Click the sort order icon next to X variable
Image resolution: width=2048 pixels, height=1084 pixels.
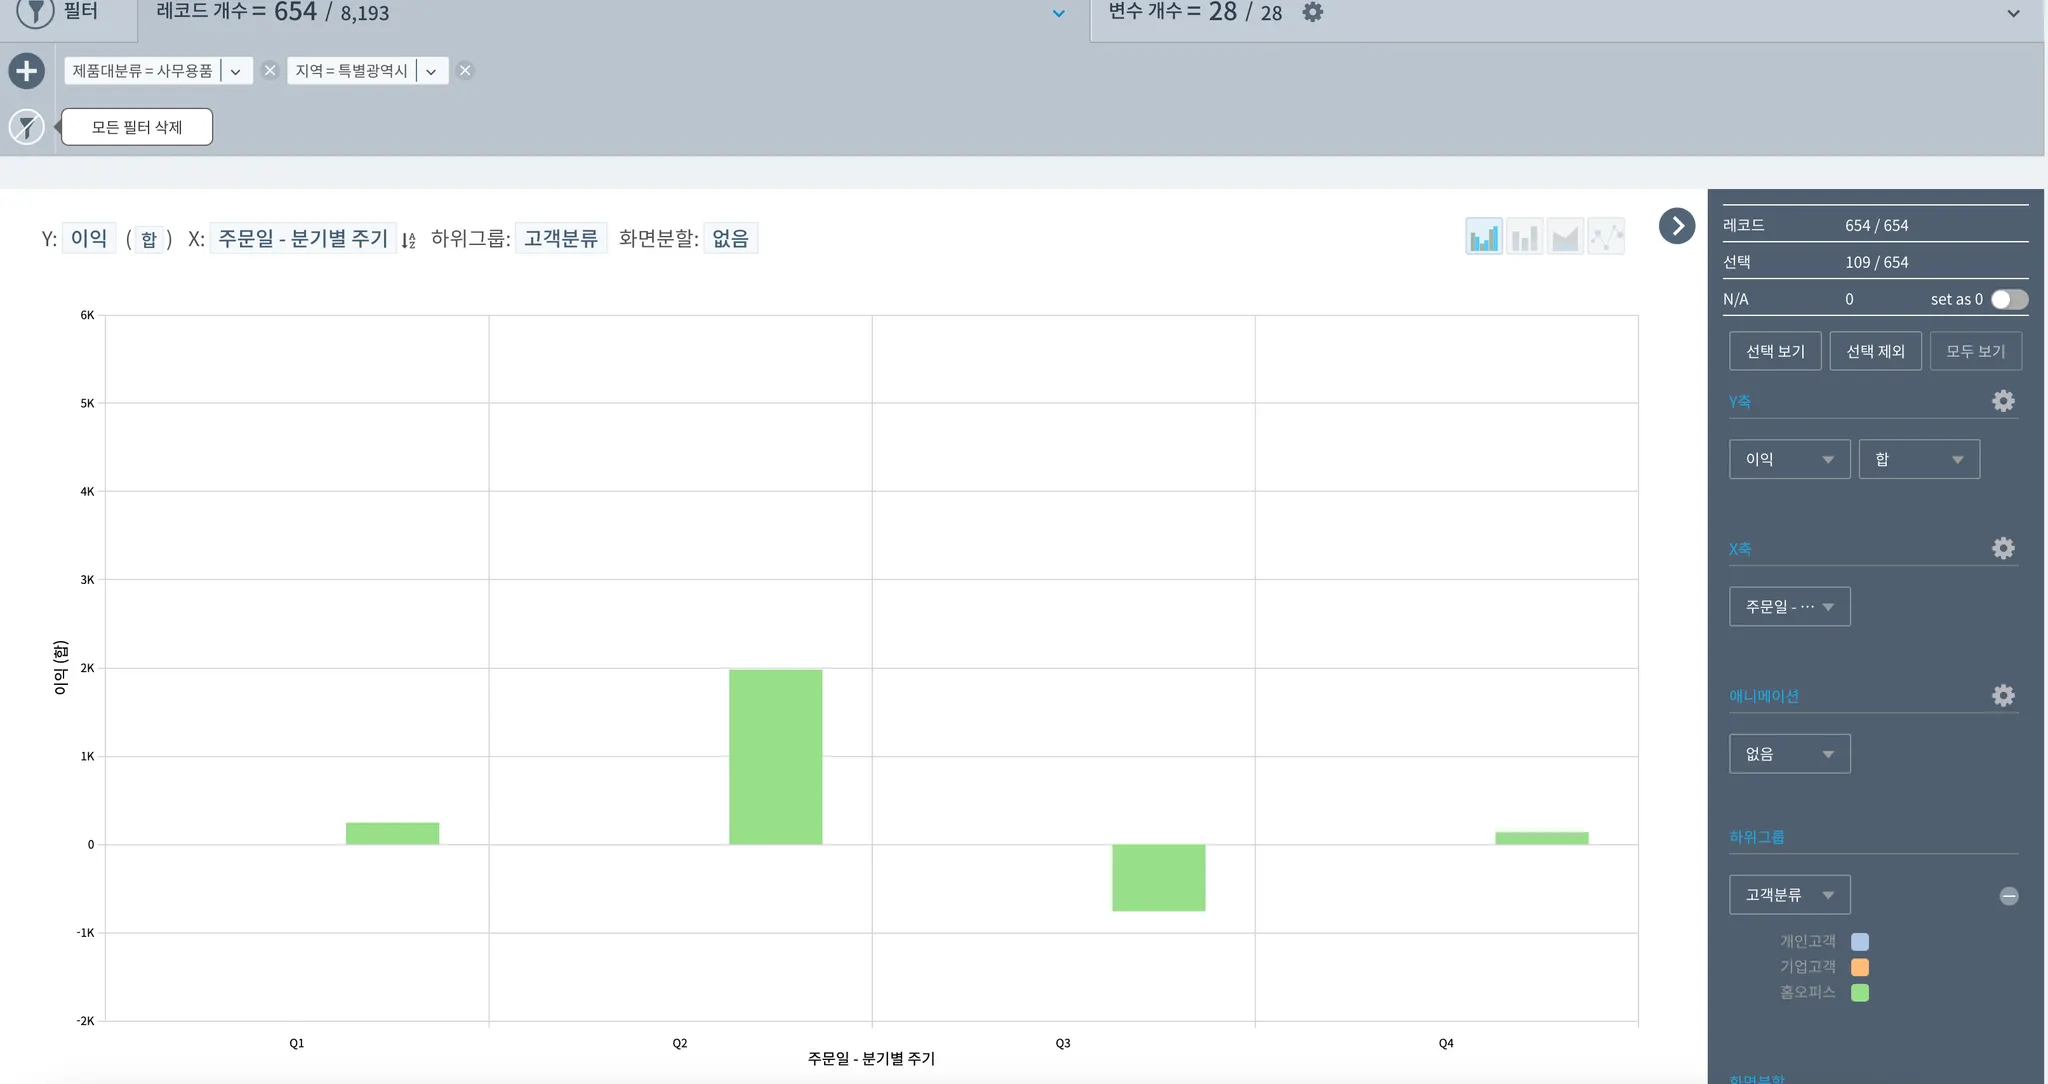pyautogui.click(x=409, y=240)
